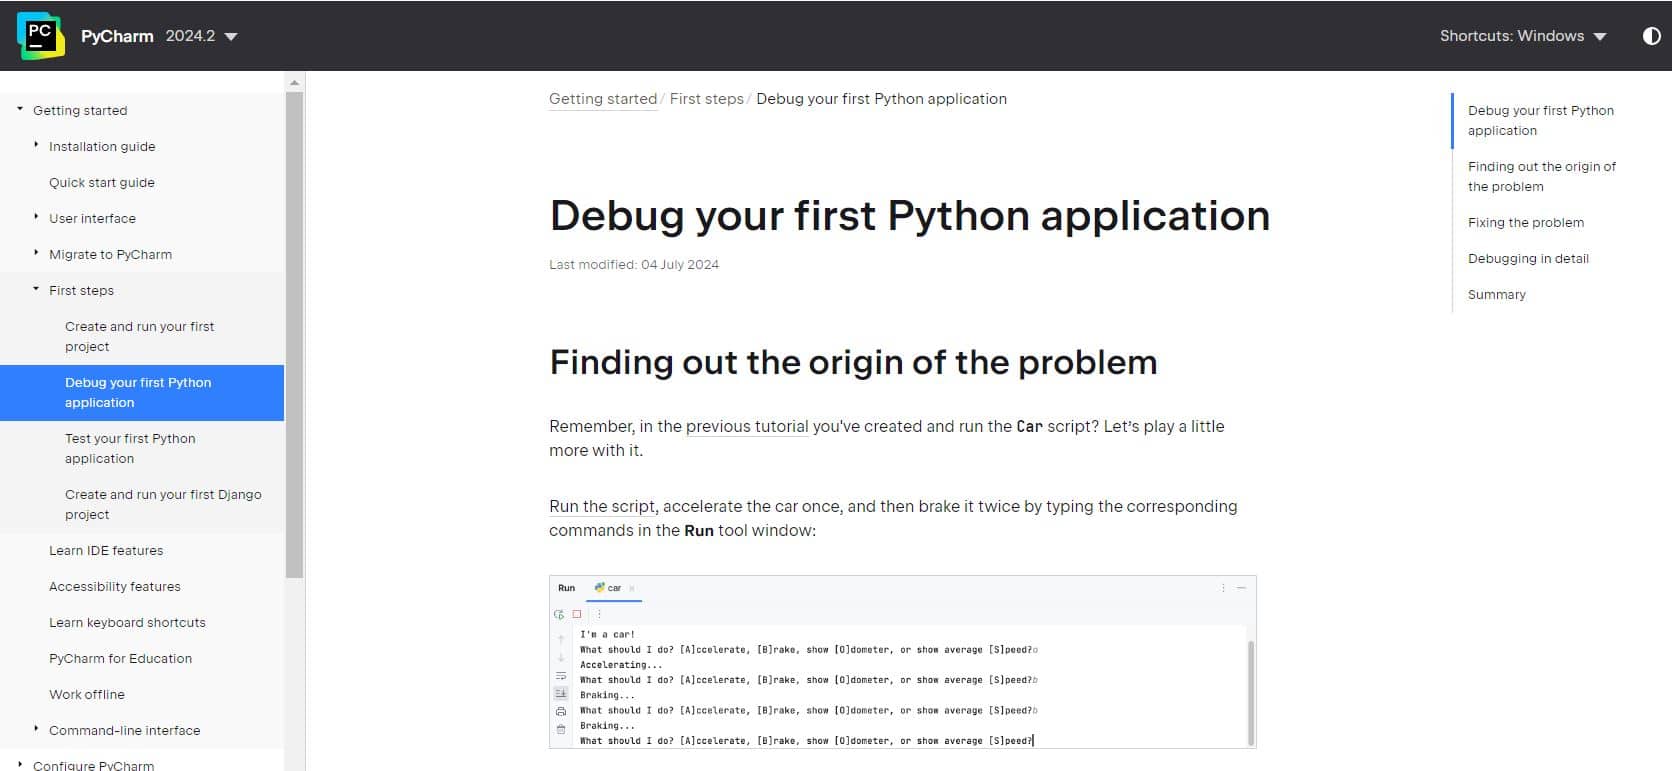Click the PyCharm logo icon

40,35
